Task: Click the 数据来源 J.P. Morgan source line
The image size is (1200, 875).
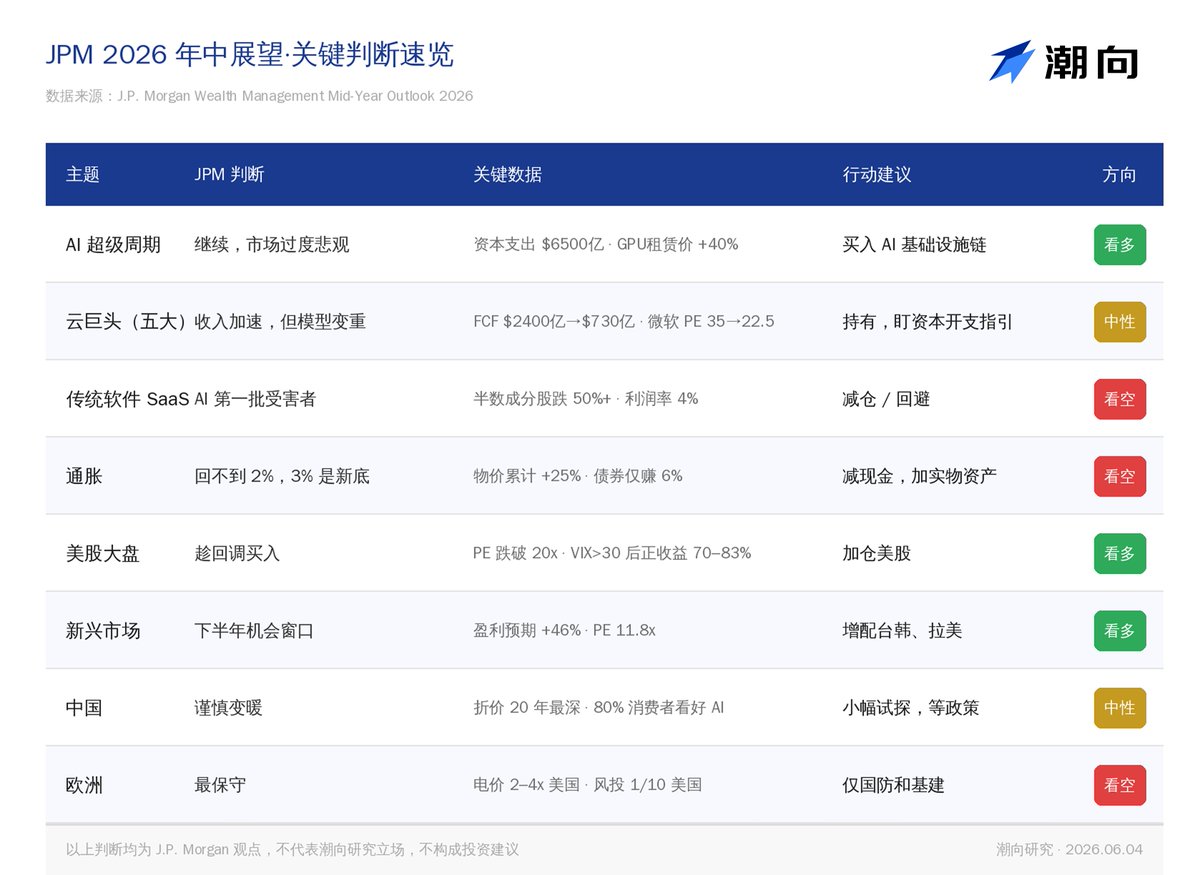Action: pos(259,96)
